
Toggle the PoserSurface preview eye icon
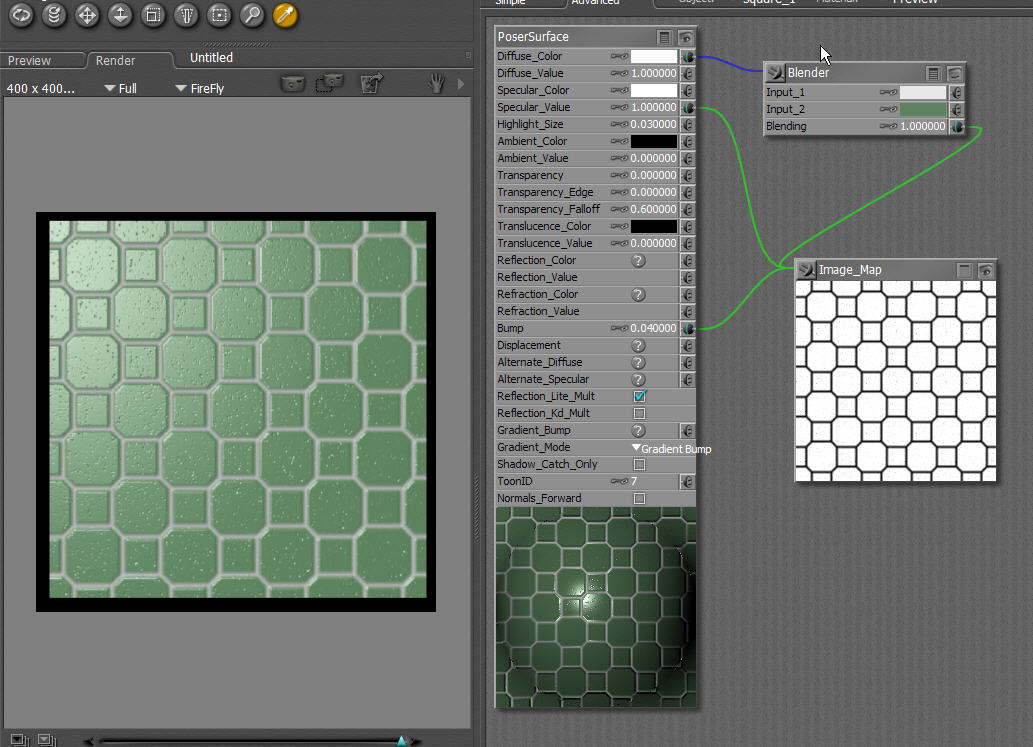[686, 38]
